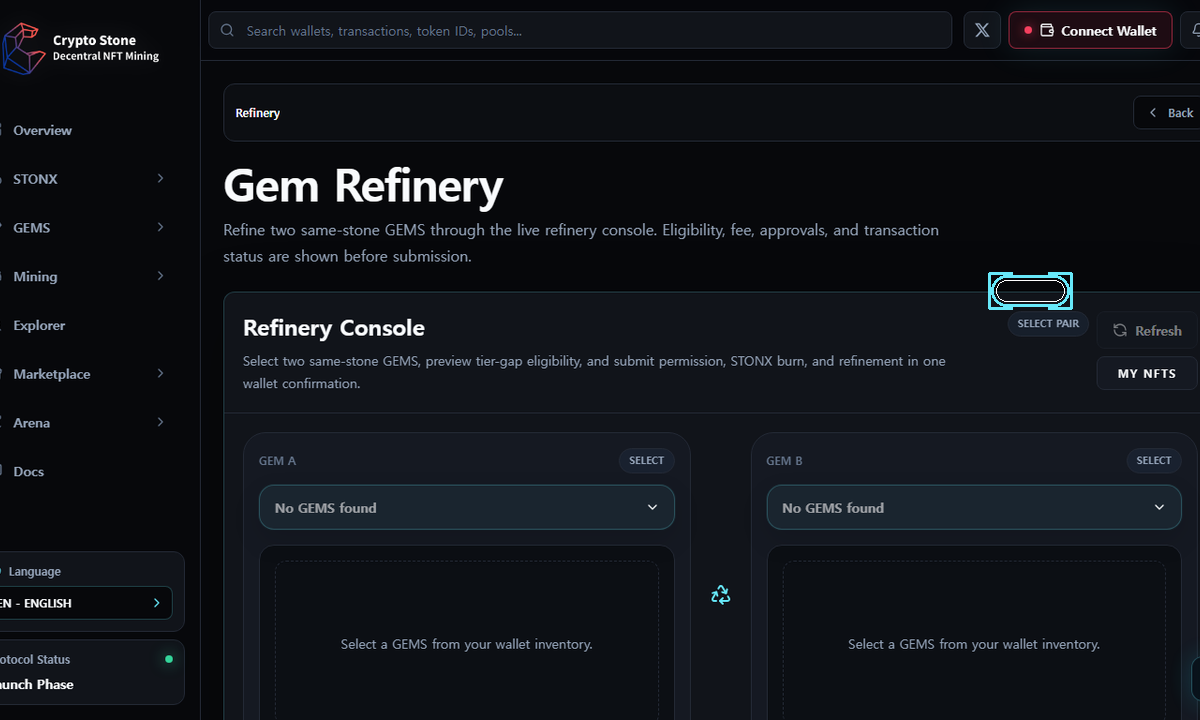Click the Refresh circular arrows icon

1120,330
